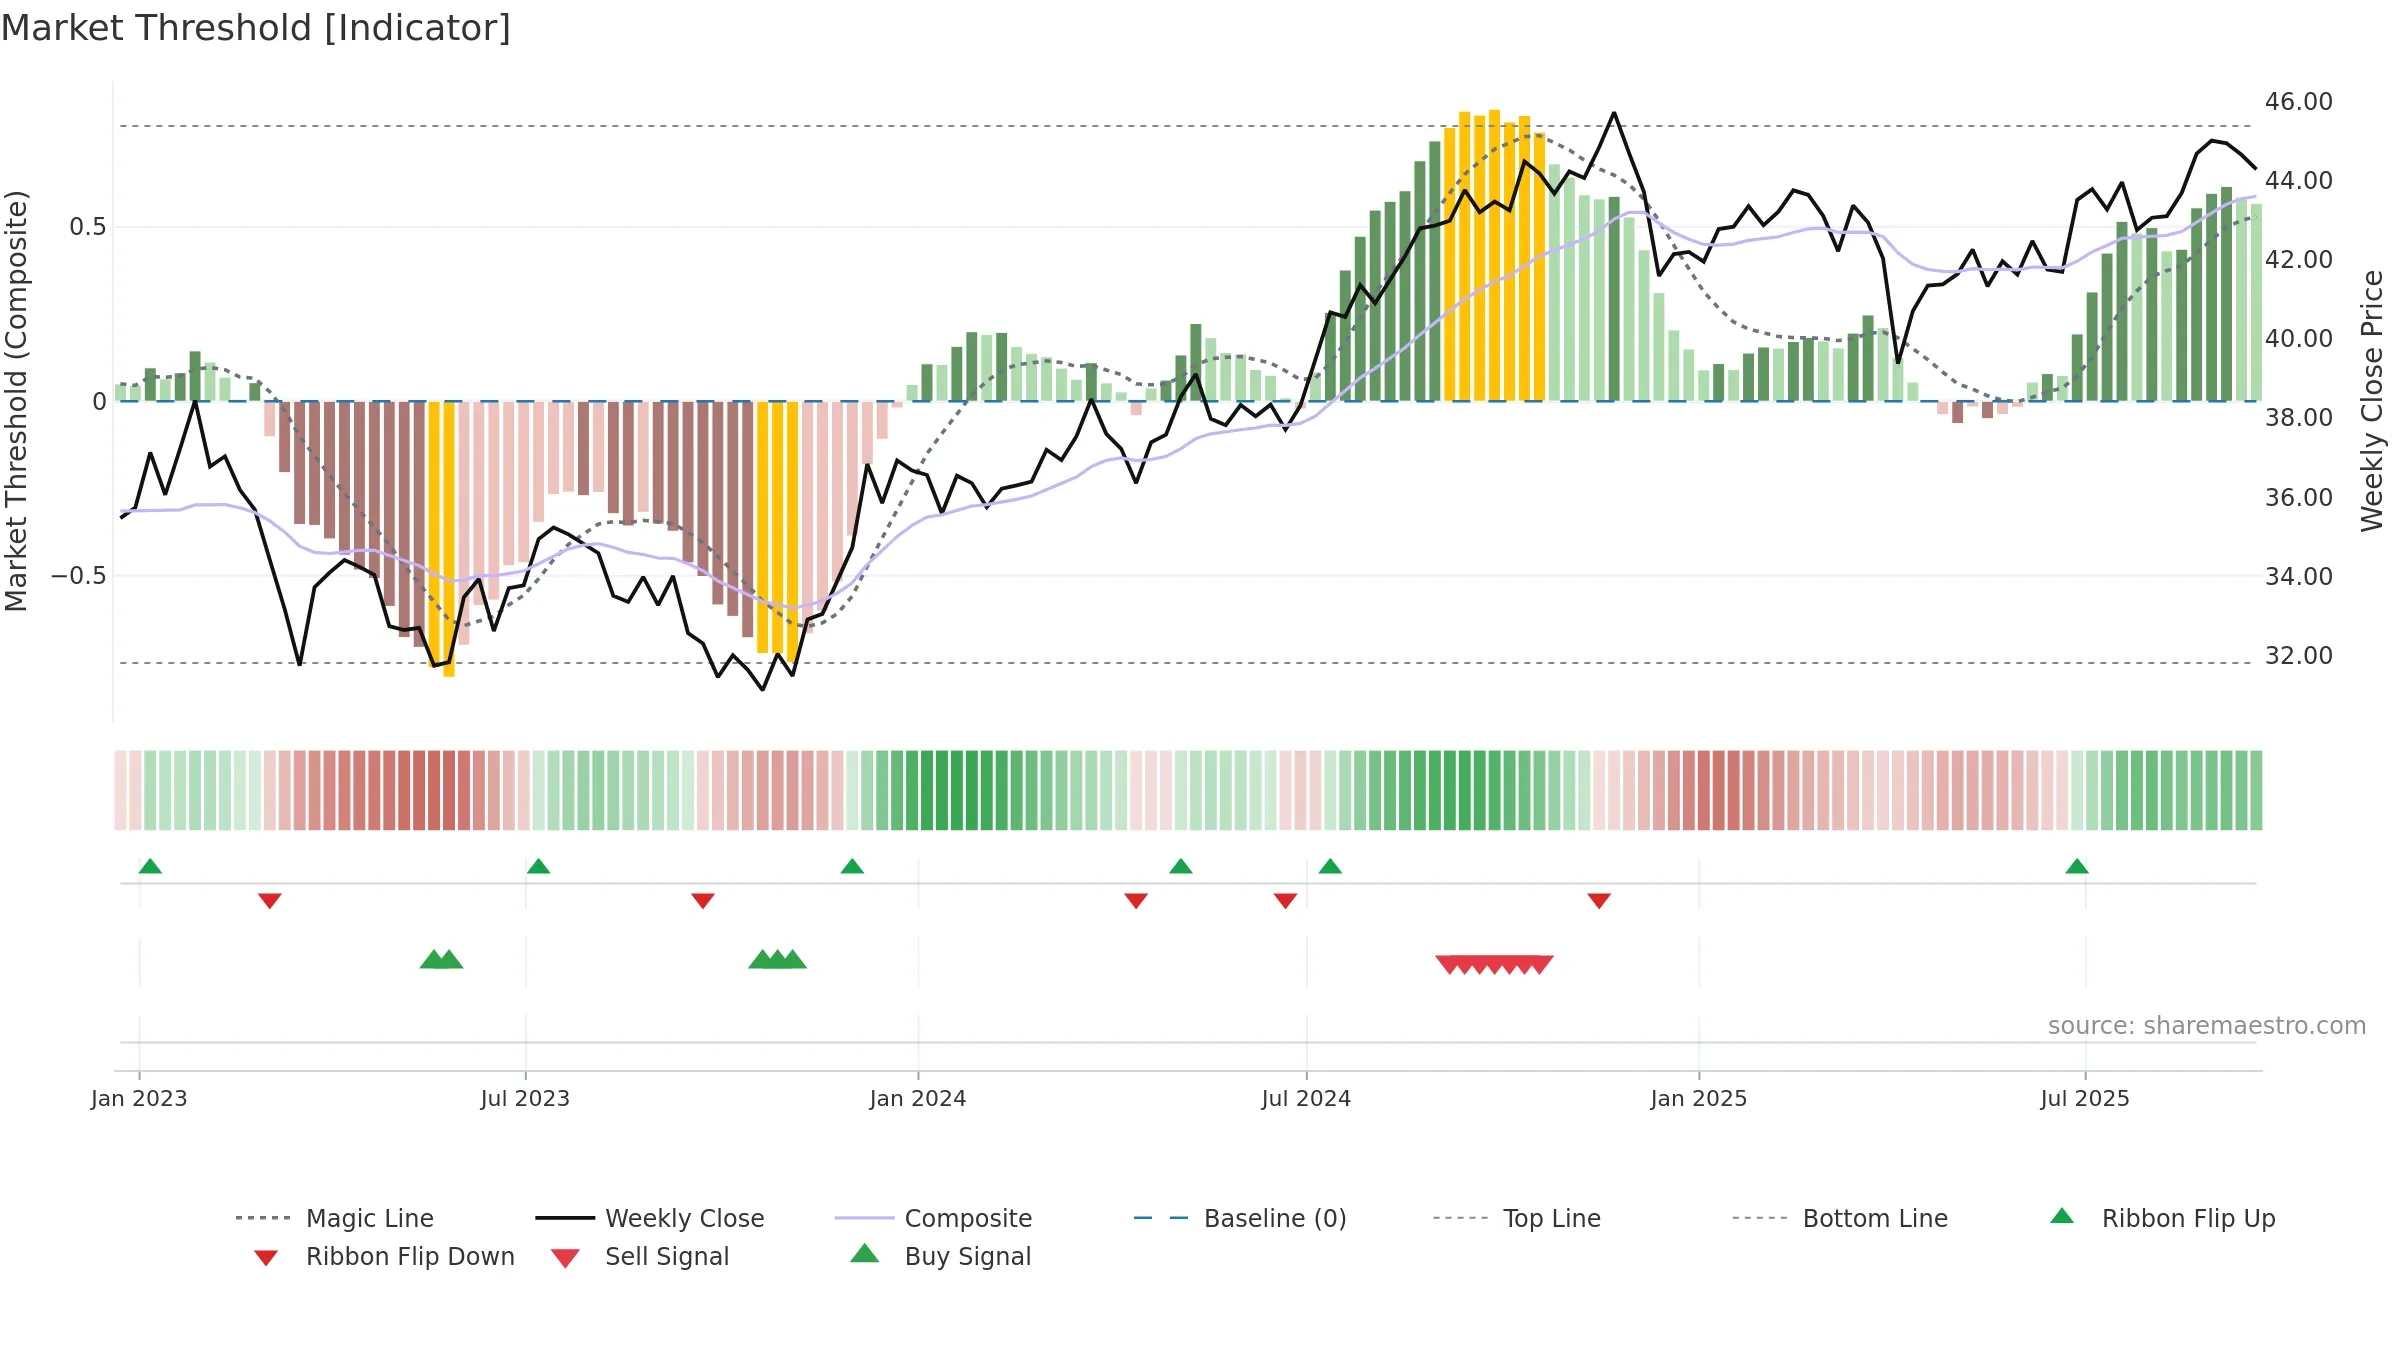Click the ribbon flip down marker near Sep 2023
The width and height of the screenshot is (2400, 1350).
pos(703,901)
